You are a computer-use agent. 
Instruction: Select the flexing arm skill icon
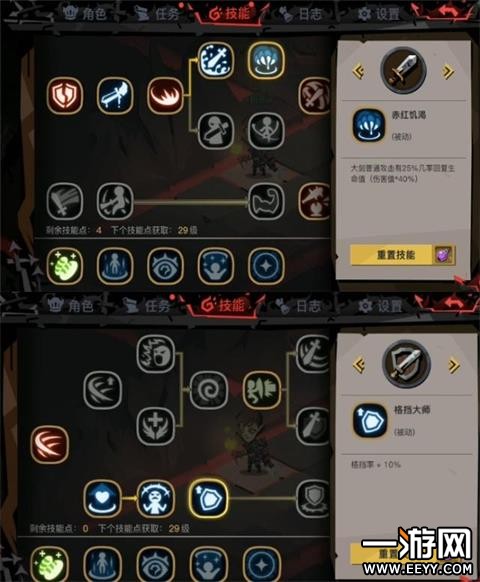tap(266, 201)
